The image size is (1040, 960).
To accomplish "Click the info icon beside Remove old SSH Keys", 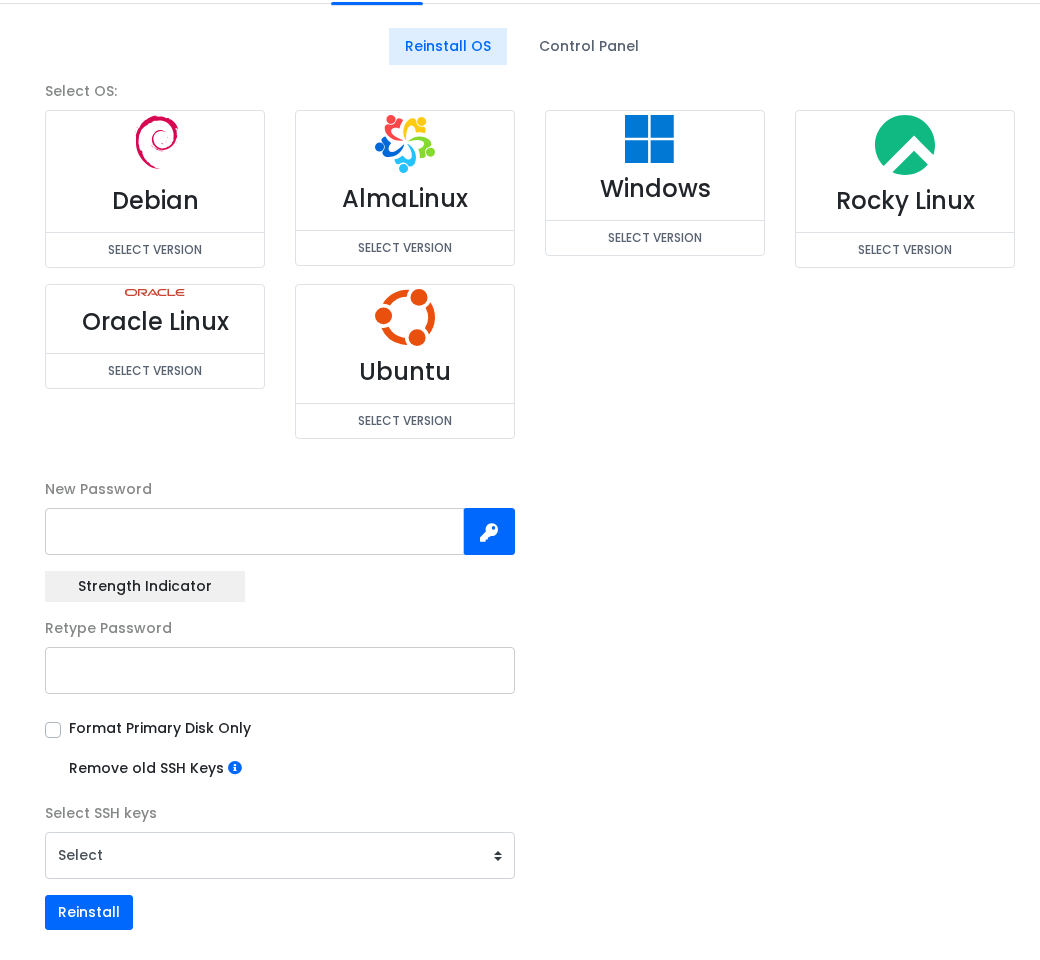I will coord(235,768).
